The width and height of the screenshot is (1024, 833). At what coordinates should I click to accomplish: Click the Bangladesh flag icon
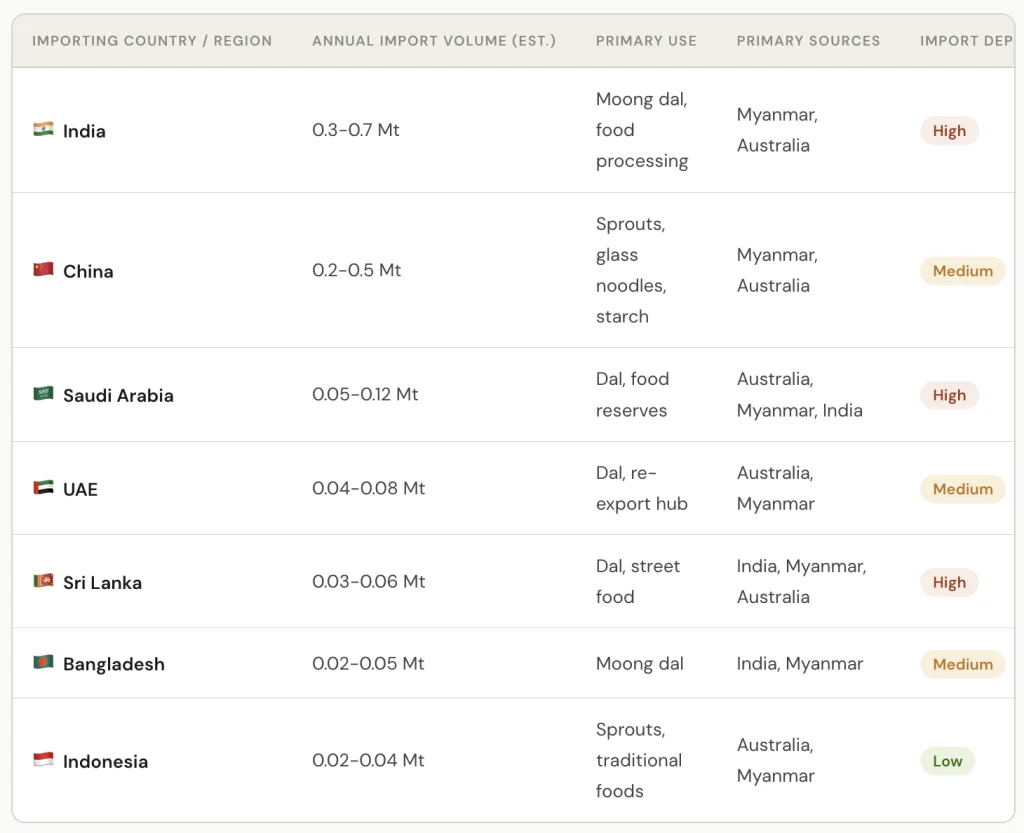[43, 662]
